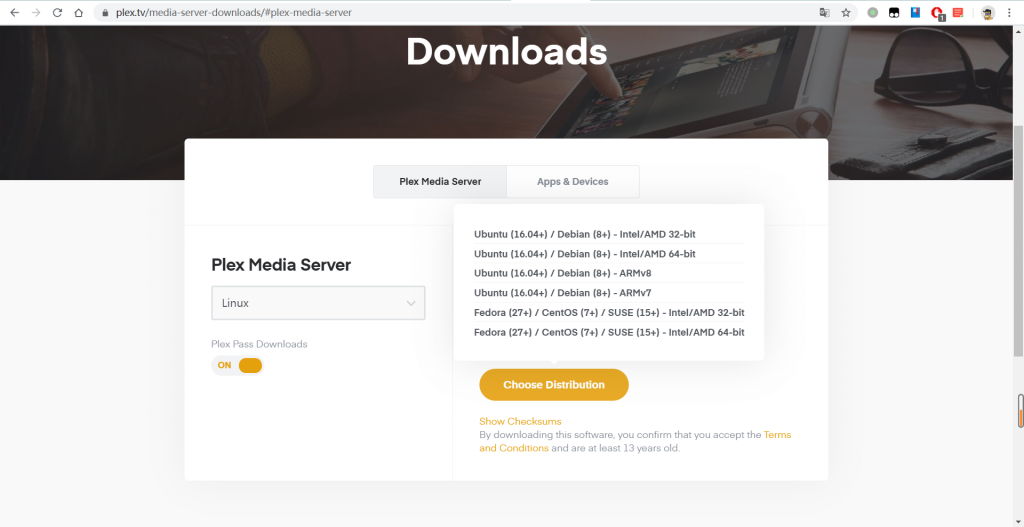Click the page vertical scrollbar thumb
The width and height of the screenshot is (1024, 527).
coord(1018,239)
